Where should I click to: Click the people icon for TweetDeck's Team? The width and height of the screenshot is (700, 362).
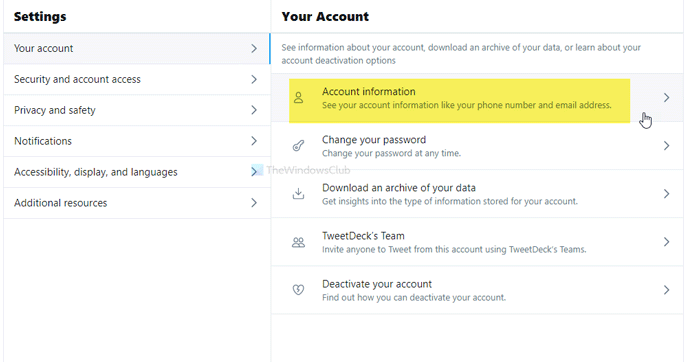pos(298,242)
